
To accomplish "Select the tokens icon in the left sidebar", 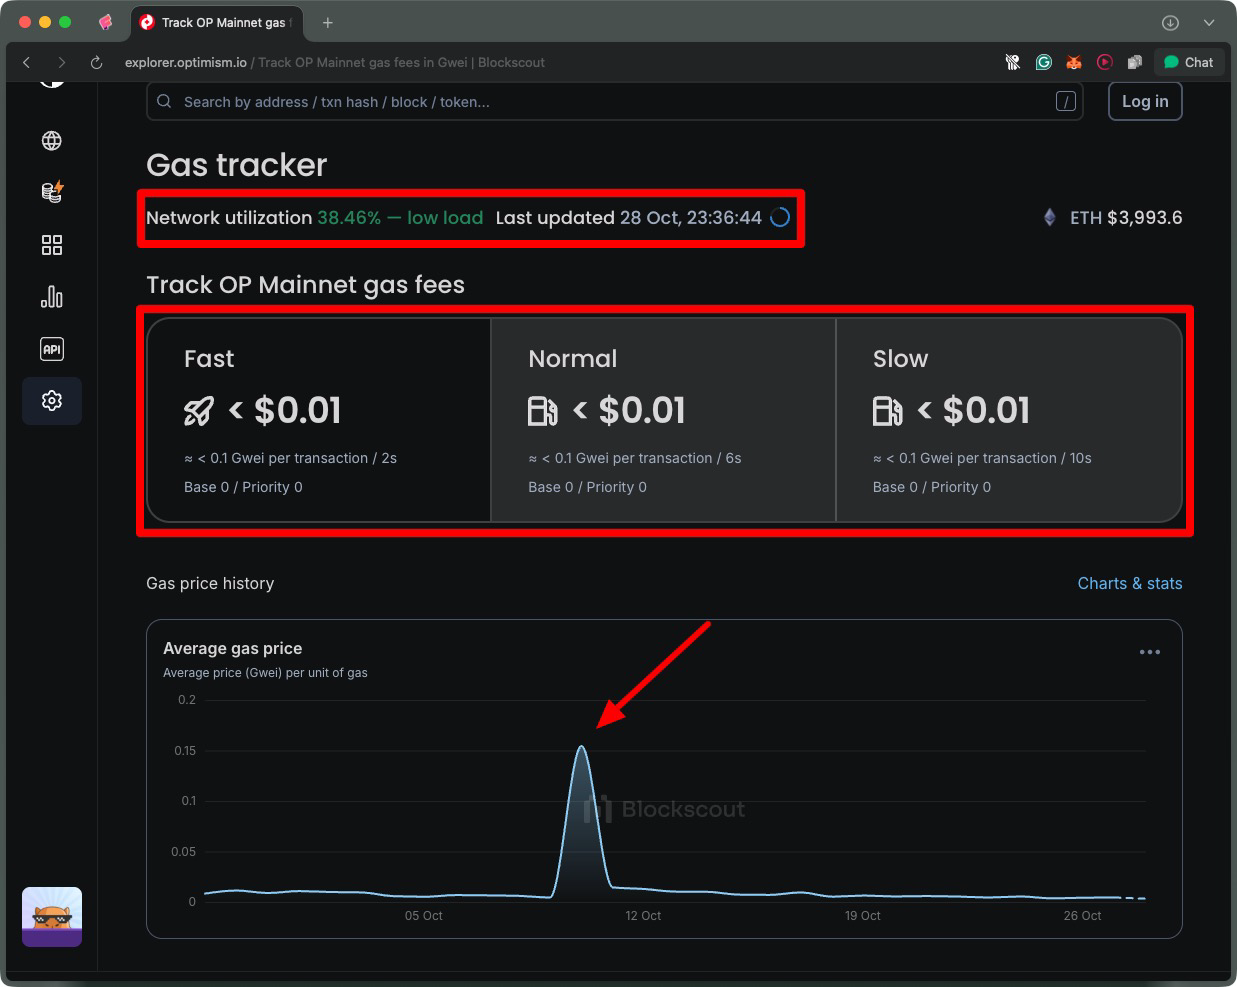I will (52, 192).
